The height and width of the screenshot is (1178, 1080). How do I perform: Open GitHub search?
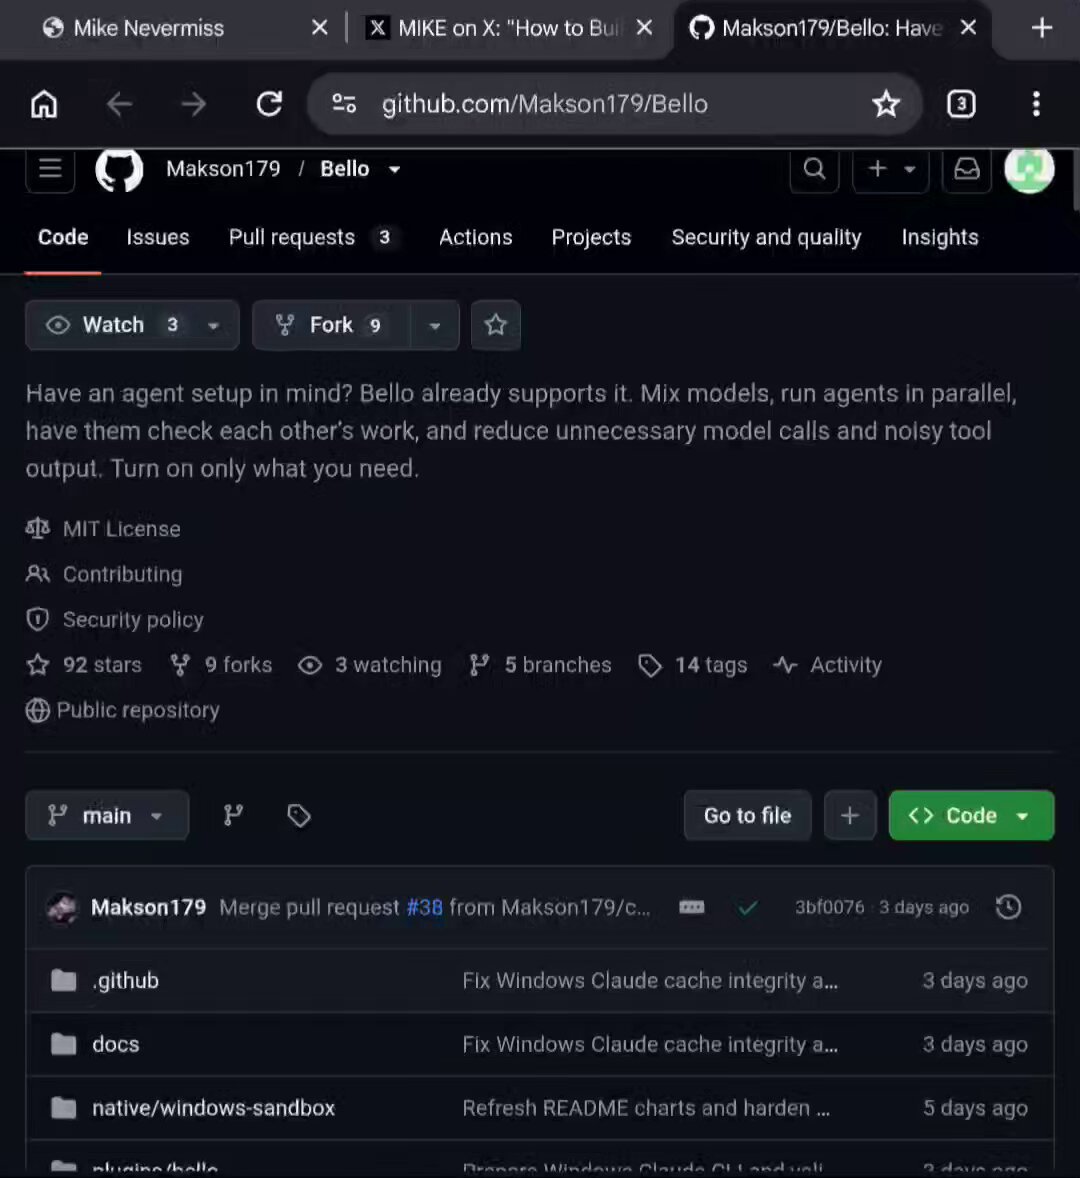pyautogui.click(x=815, y=168)
